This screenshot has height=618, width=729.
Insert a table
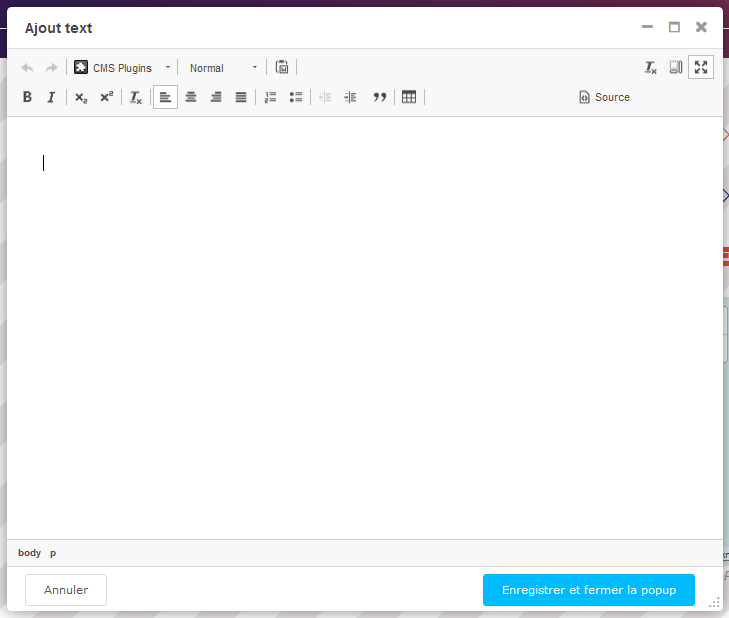409,97
